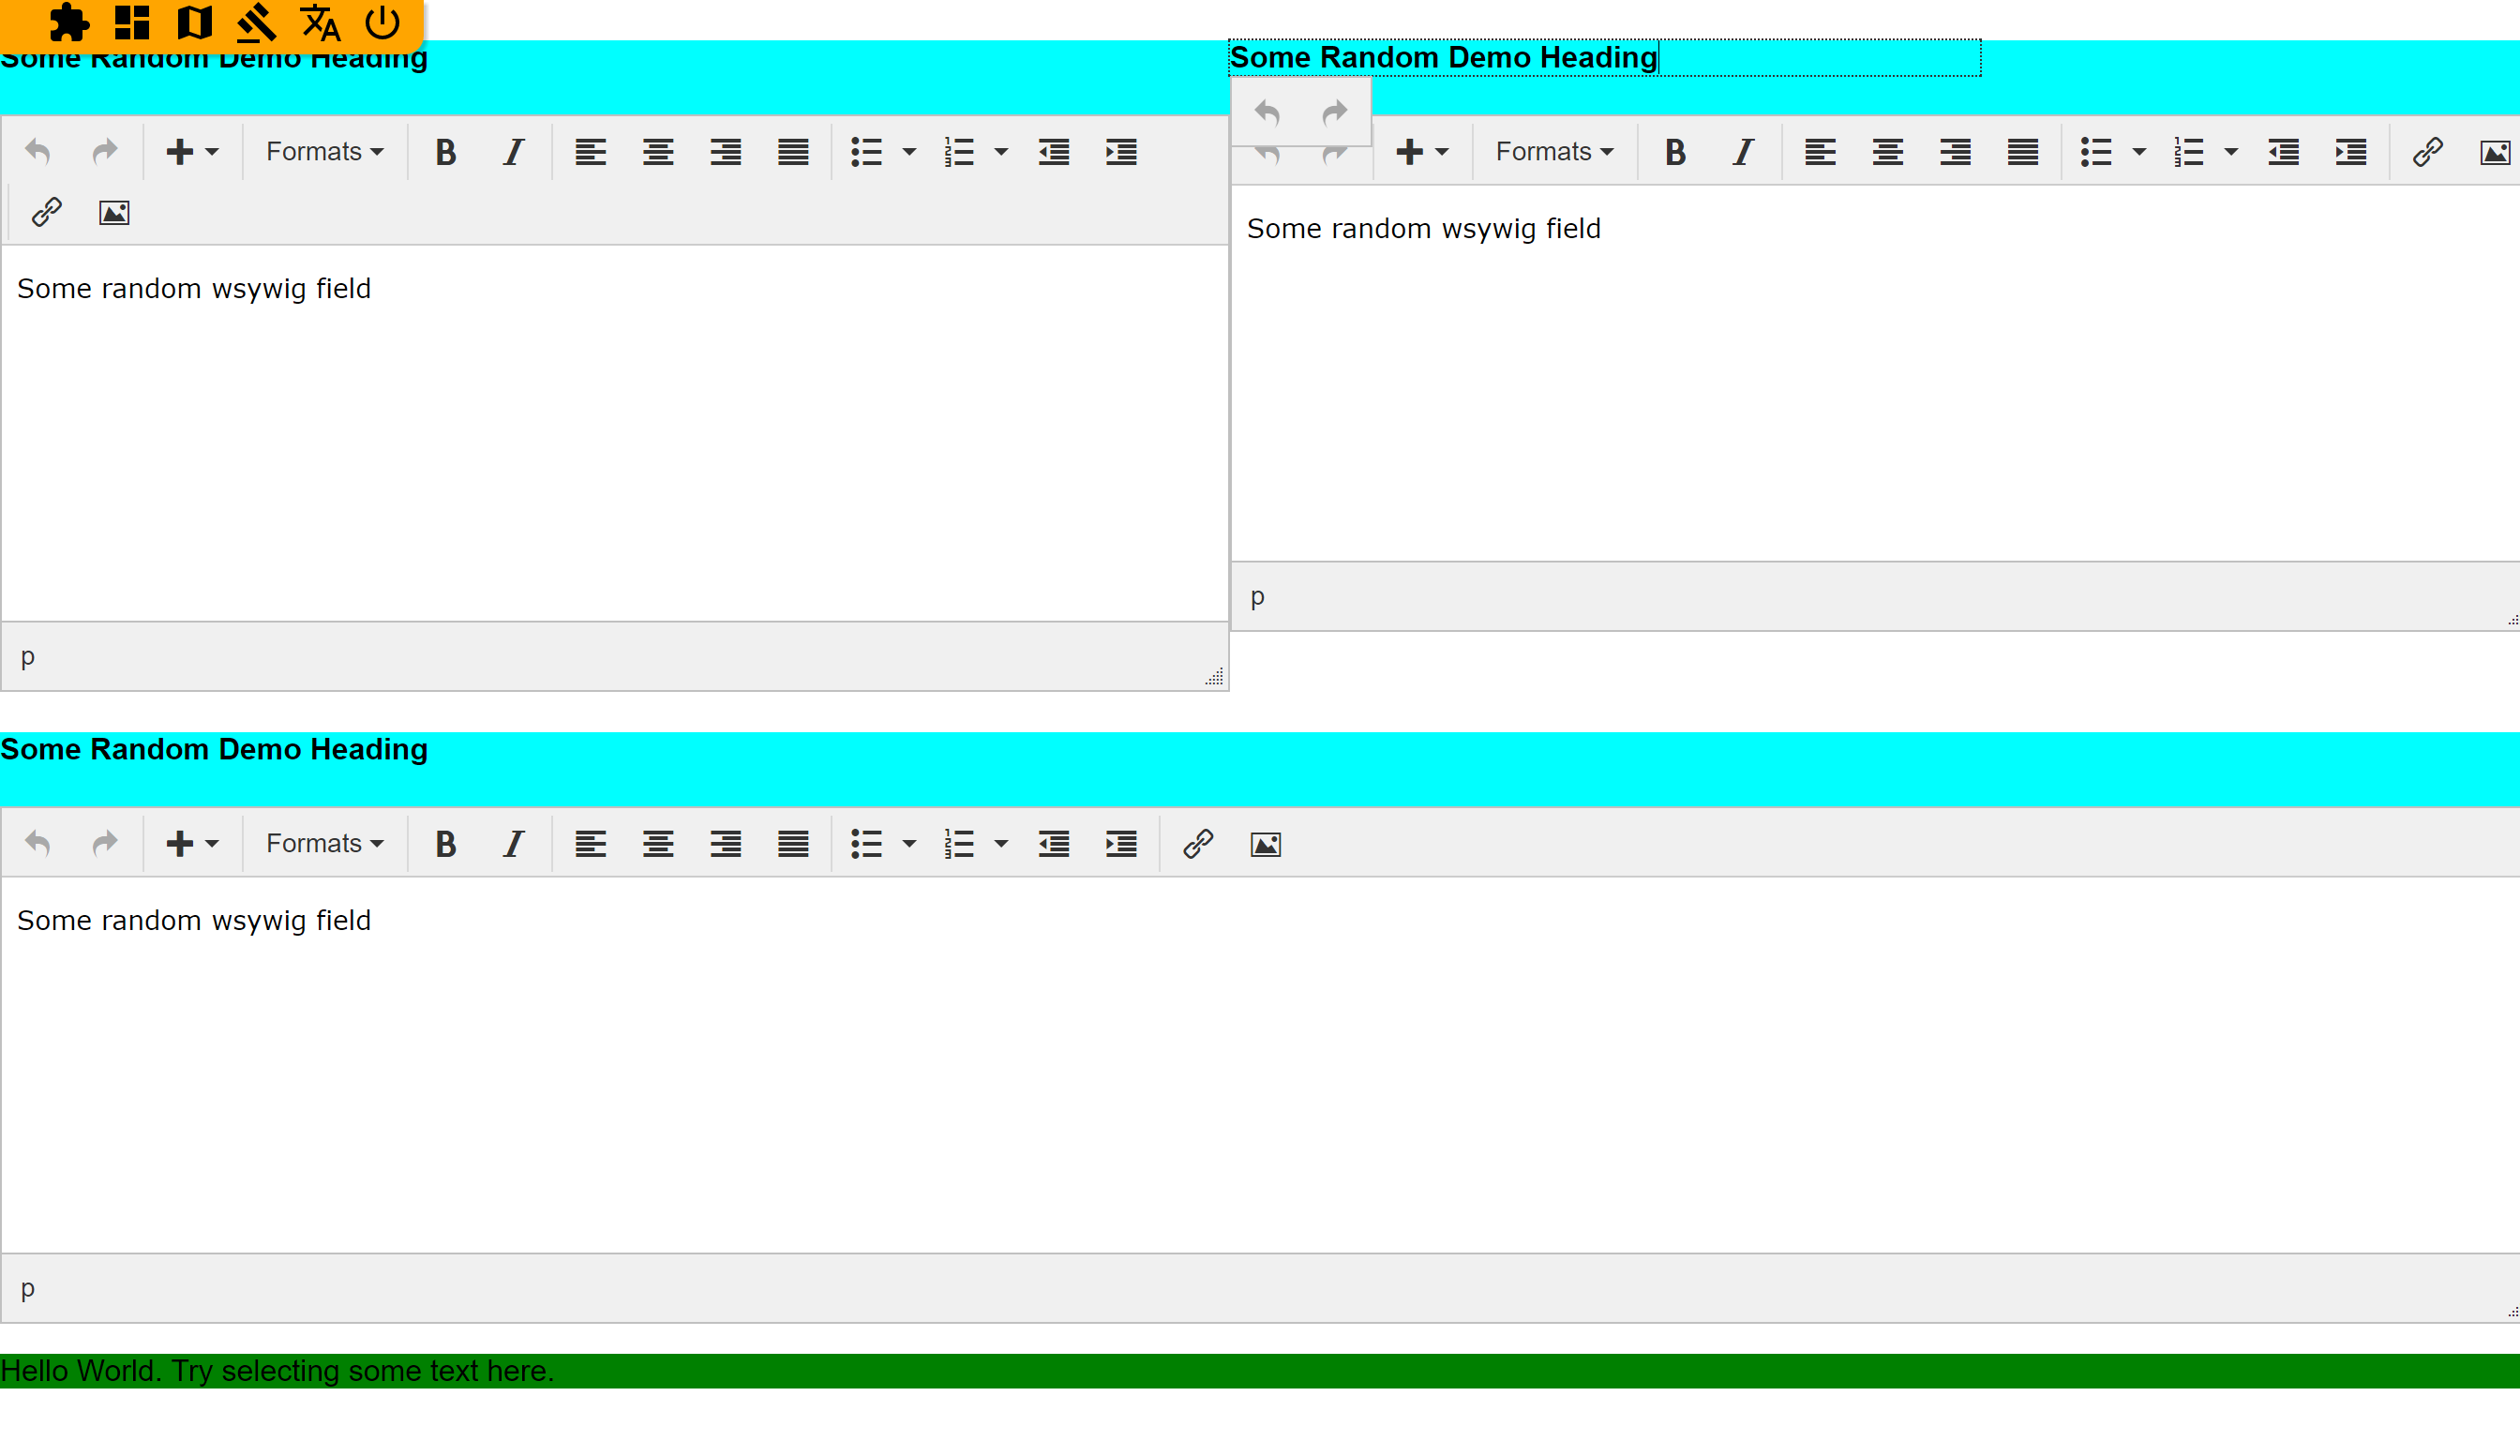Image resolution: width=2520 pixels, height=1456 pixels.
Task: Click the puzzle piece icon in orange bar
Action: click(68, 22)
